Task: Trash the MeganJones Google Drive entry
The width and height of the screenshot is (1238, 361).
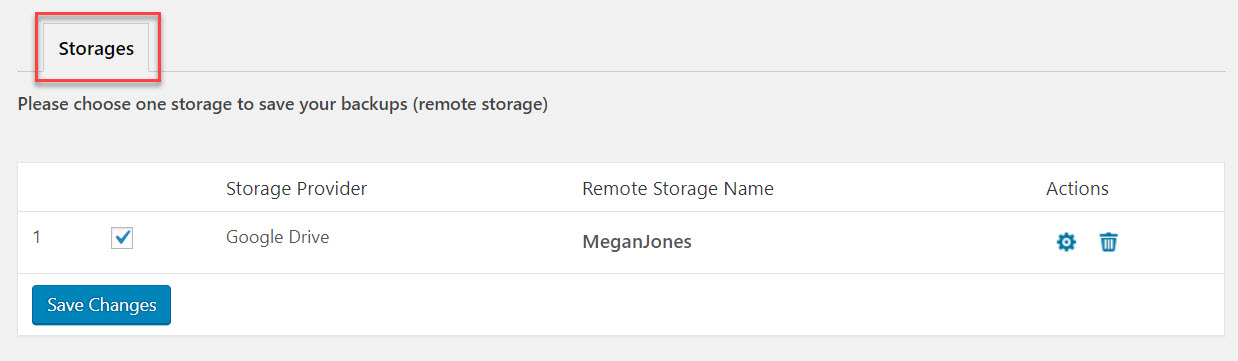Action: [1108, 242]
